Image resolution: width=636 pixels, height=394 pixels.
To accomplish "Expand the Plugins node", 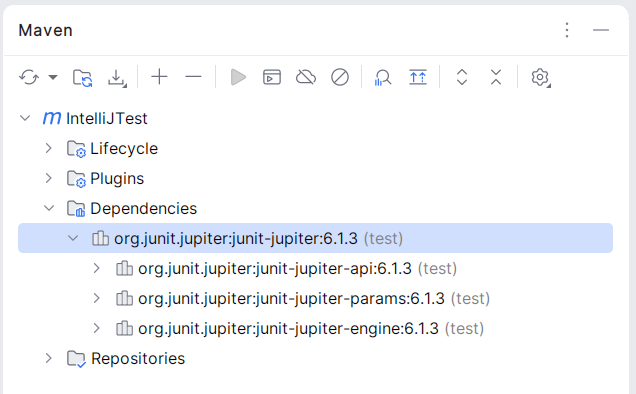I will pos(49,179).
